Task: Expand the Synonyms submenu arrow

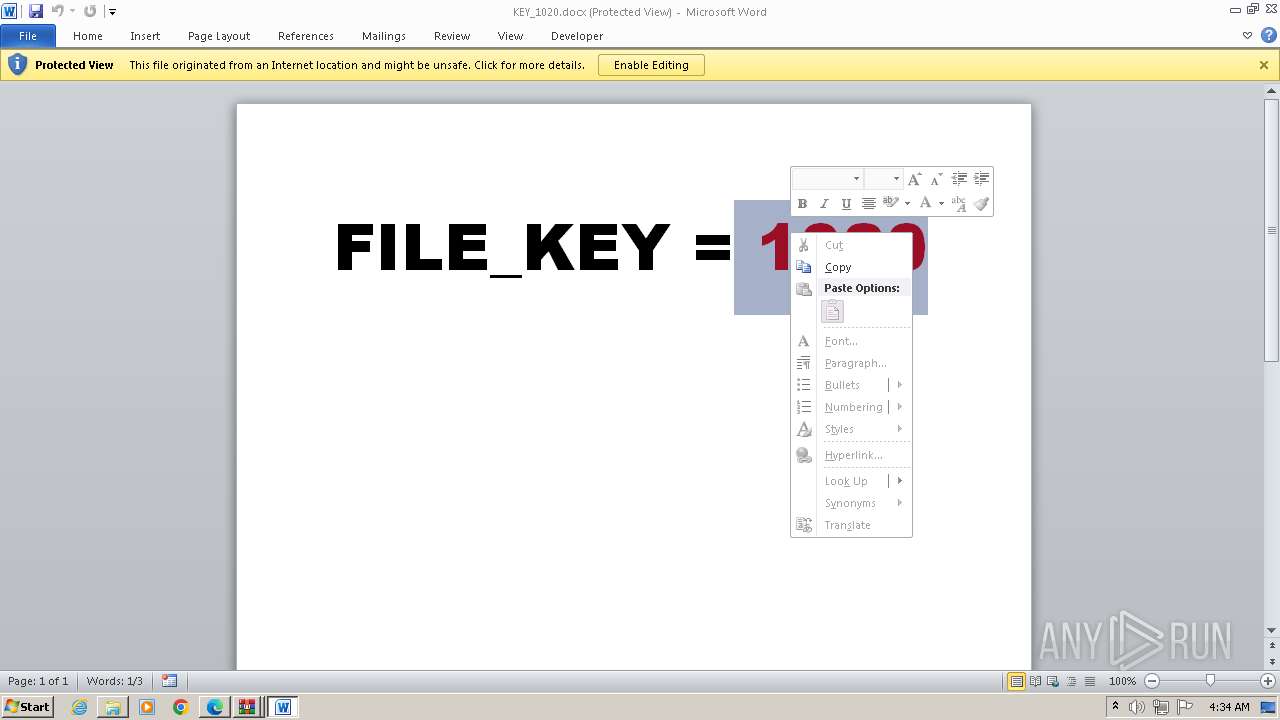Action: [900, 503]
